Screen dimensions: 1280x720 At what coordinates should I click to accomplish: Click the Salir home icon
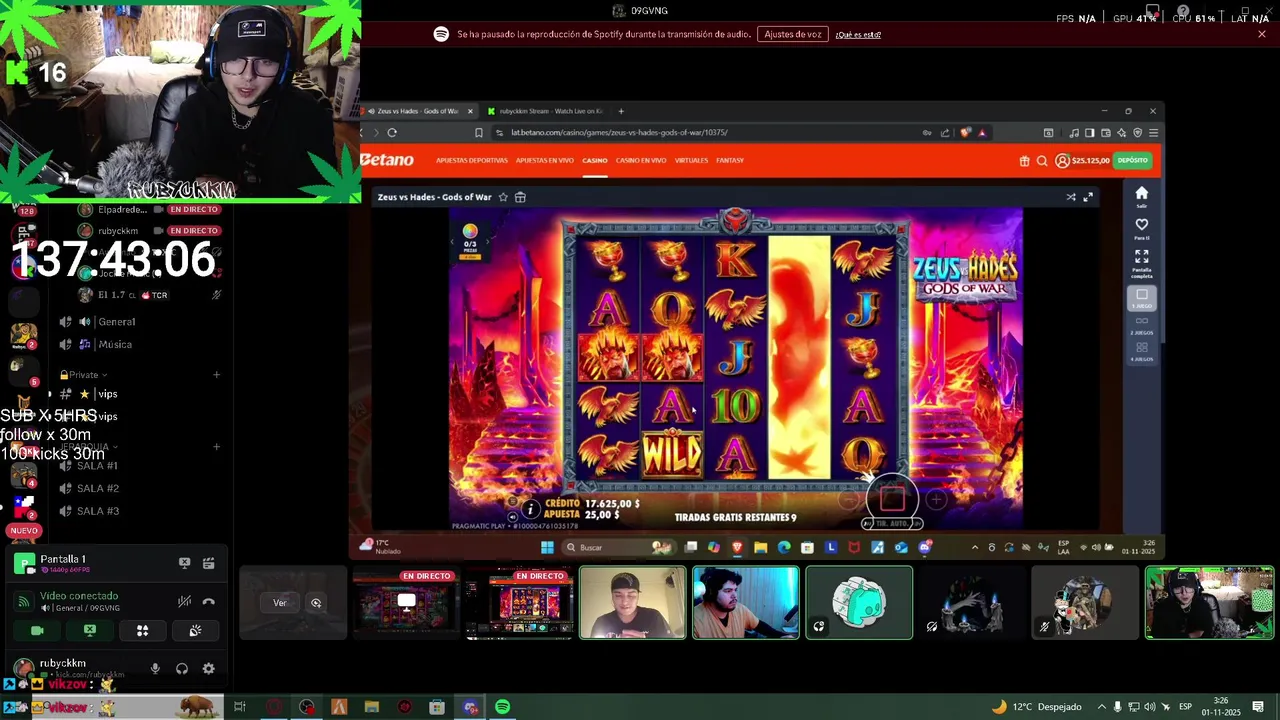point(1141,197)
